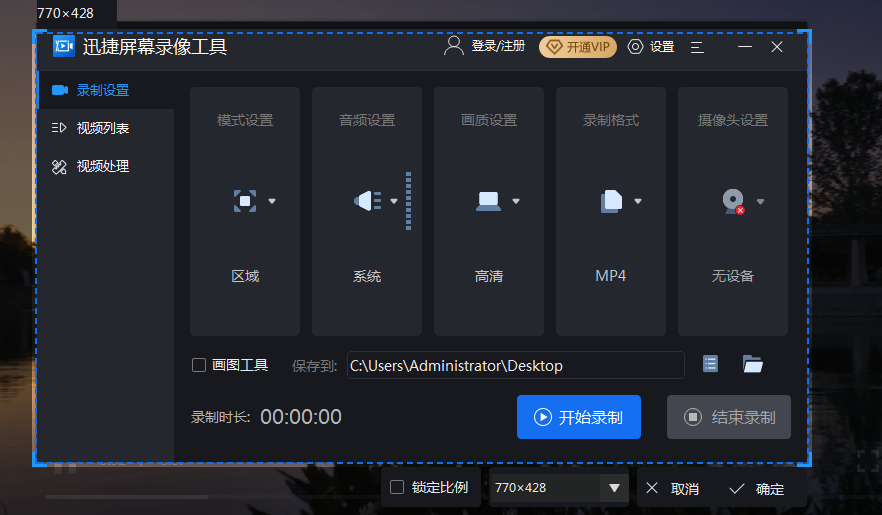Screen dimensions: 882x515
Task: Open settings via the gear icon
Action: pyautogui.click(x=635, y=47)
